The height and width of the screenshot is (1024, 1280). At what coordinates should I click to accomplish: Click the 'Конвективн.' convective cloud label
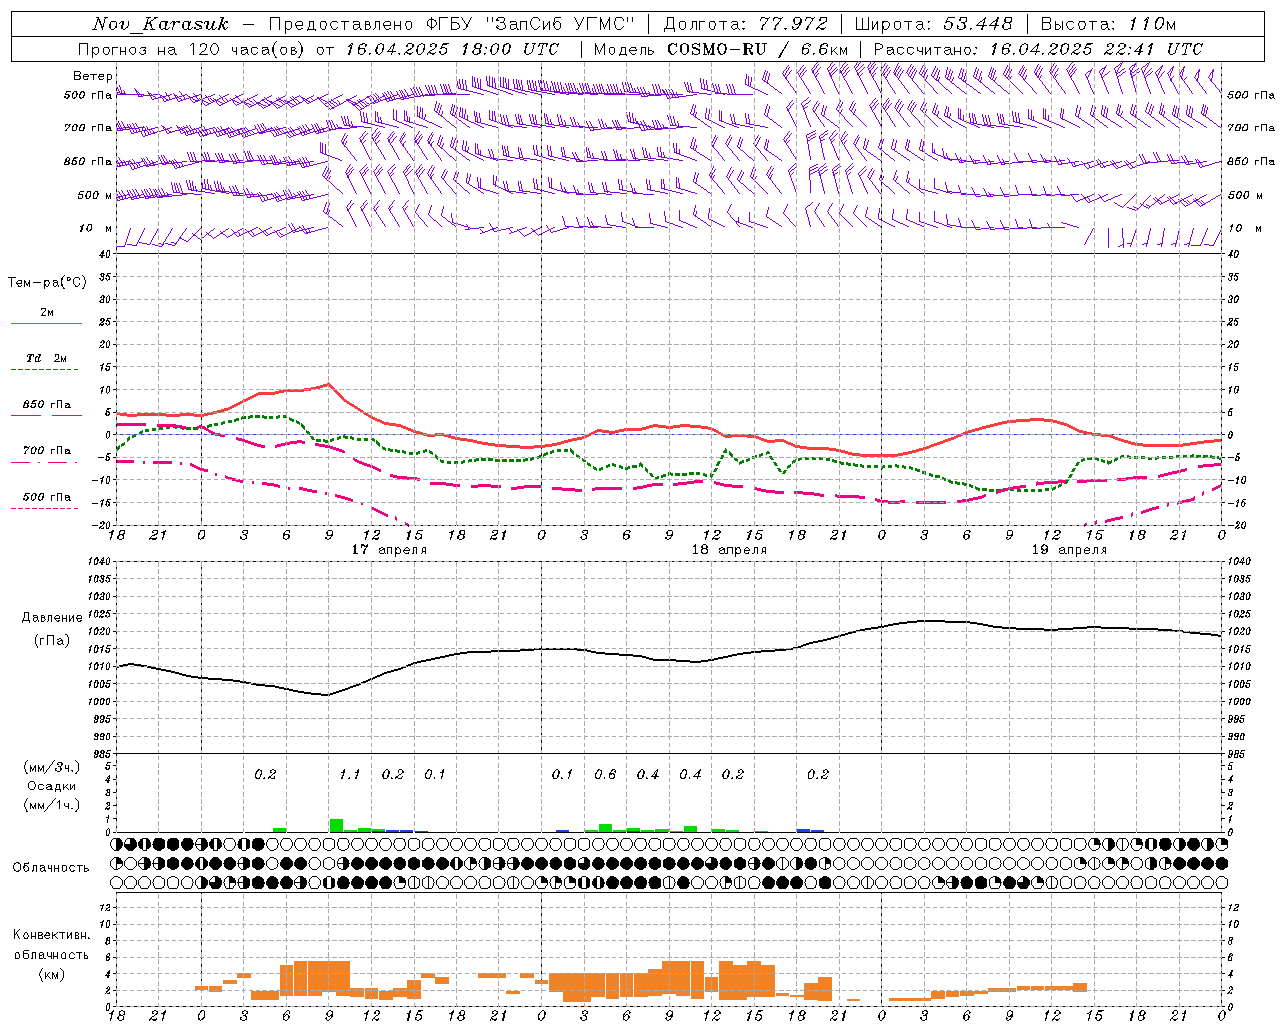click(x=51, y=935)
